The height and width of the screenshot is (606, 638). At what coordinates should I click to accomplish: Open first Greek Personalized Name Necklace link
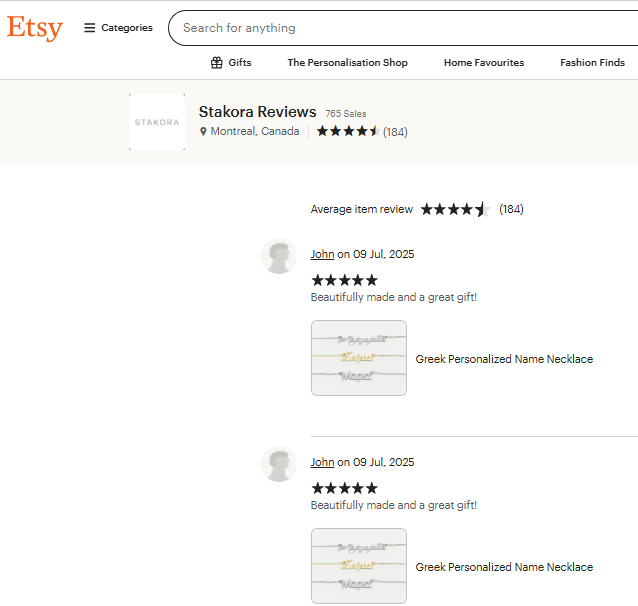(x=504, y=359)
